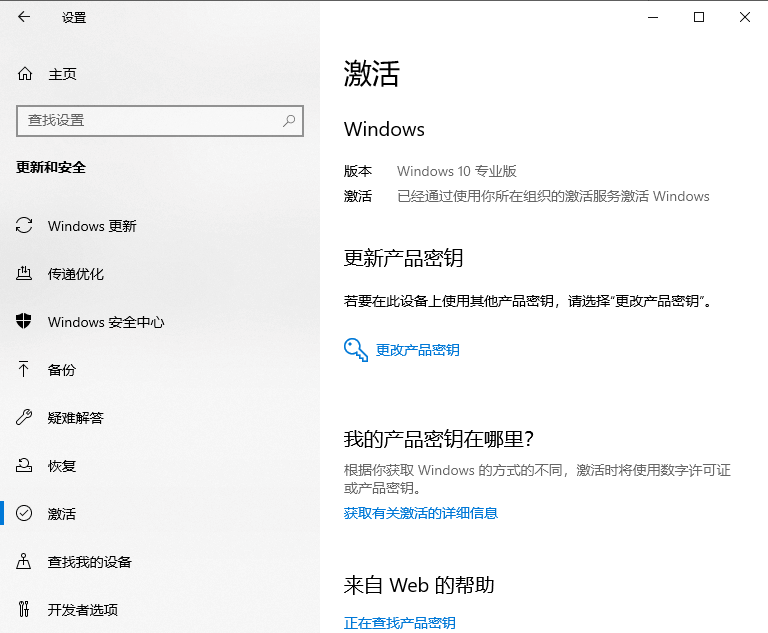Viewport: 768px width, 633px height.
Task: Click the back arrow in Settings header
Action: click(x=24, y=17)
